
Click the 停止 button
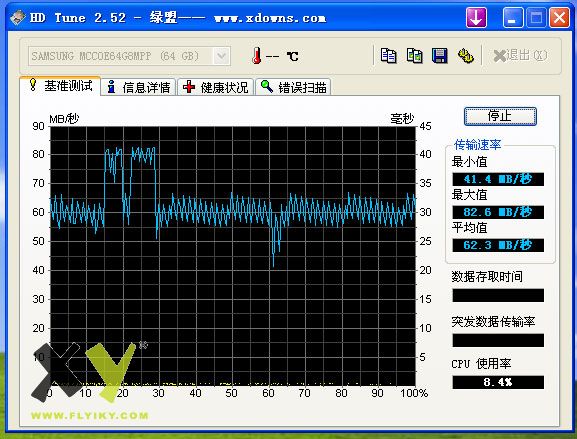coord(500,116)
